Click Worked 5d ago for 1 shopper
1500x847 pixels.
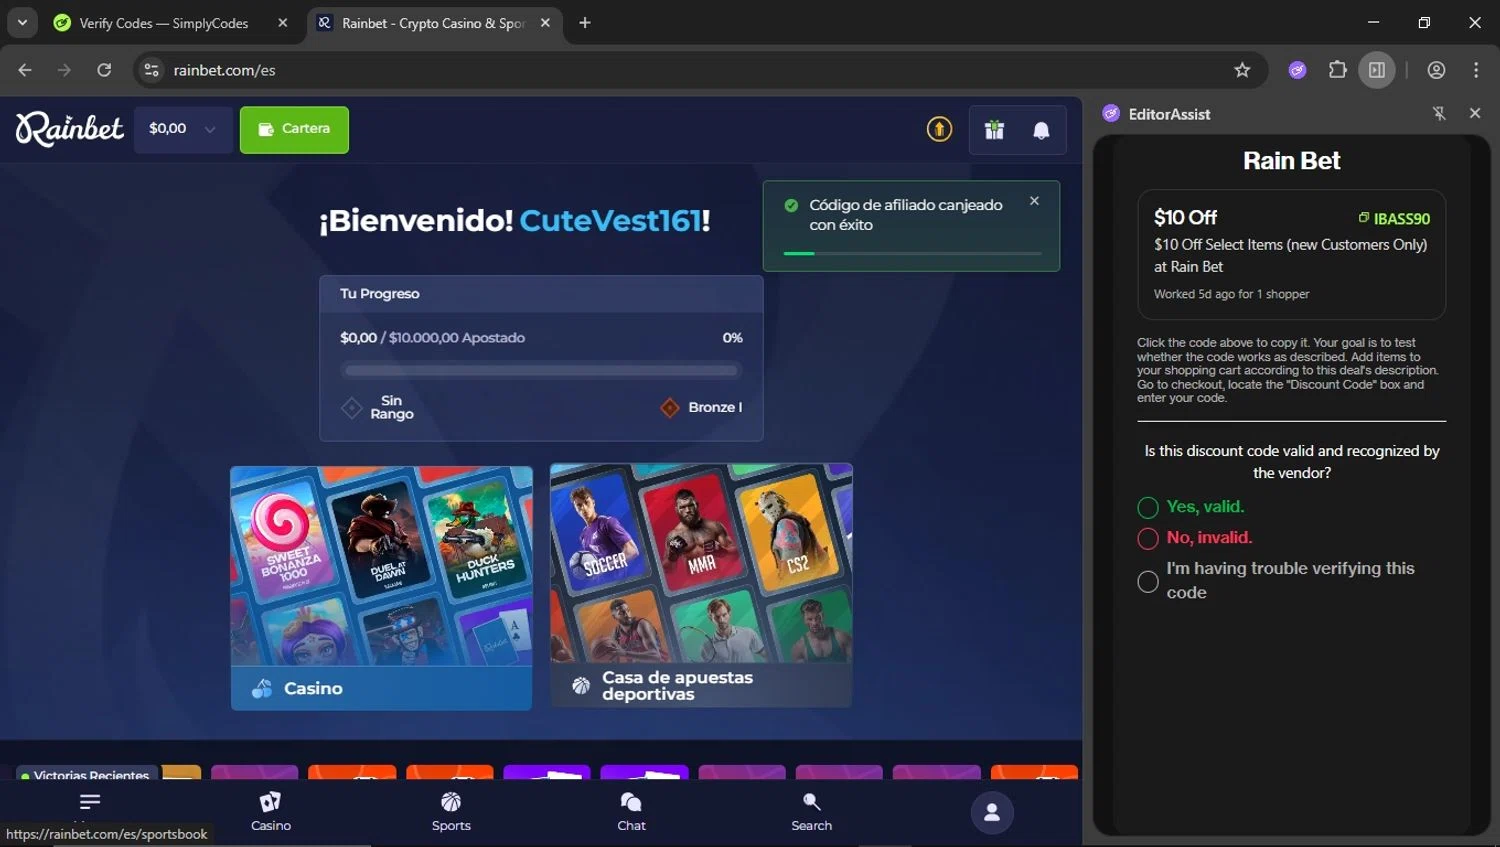[1231, 294]
